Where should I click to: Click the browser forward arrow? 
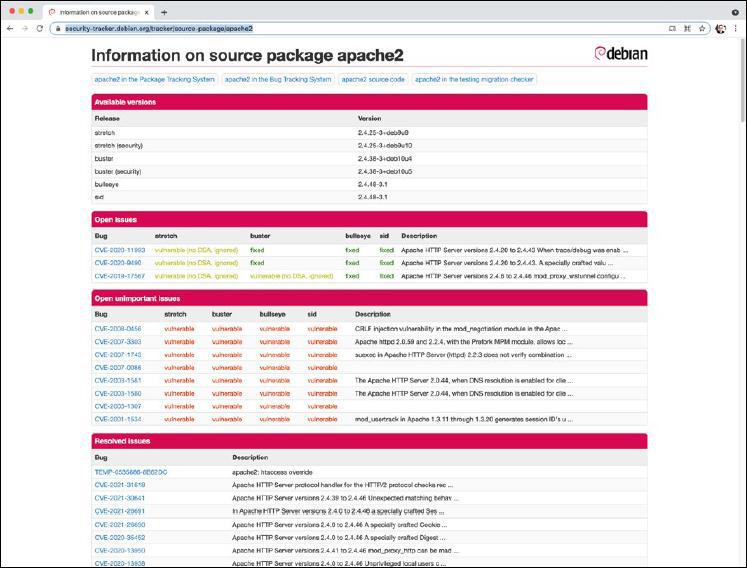click(25, 29)
